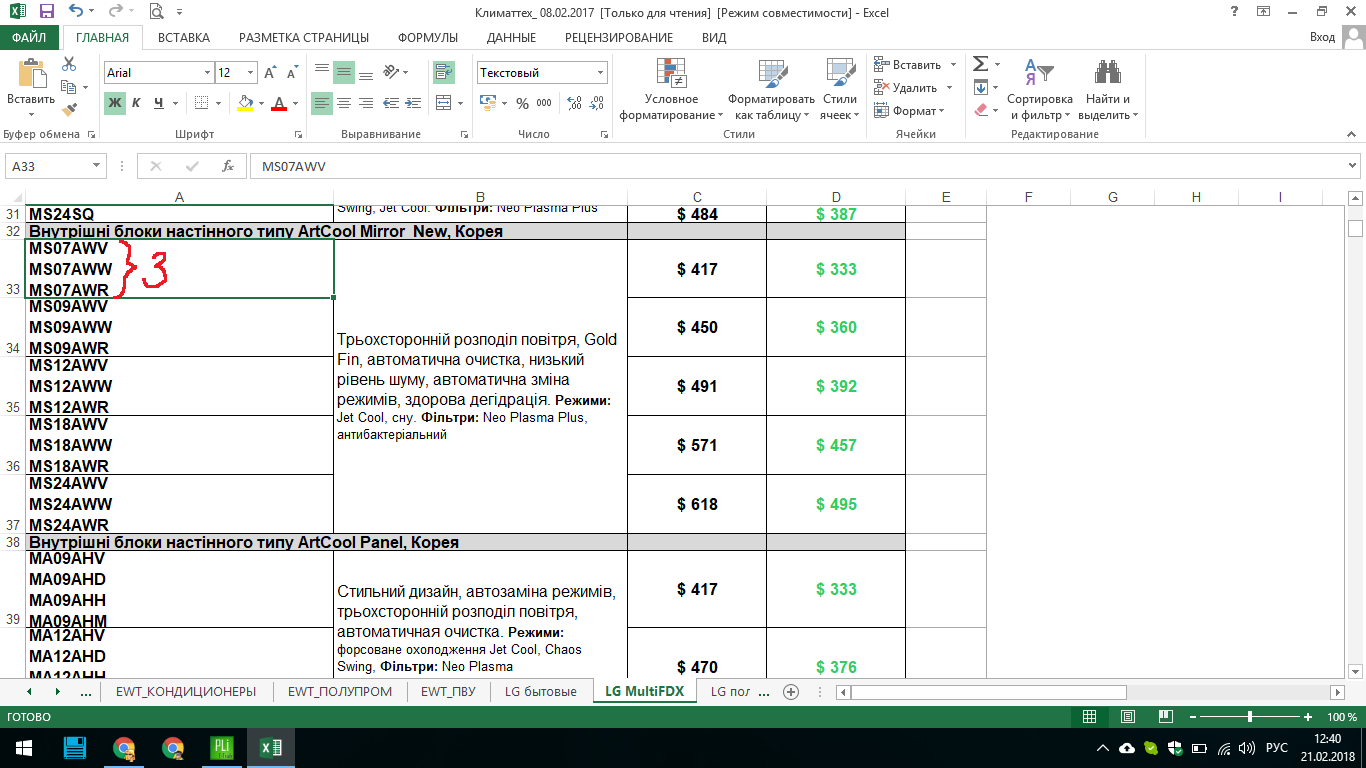Screen dimensions: 1366x768
Task: Switch to the ДАННЫЕ ribbon tab
Action: pos(511,37)
